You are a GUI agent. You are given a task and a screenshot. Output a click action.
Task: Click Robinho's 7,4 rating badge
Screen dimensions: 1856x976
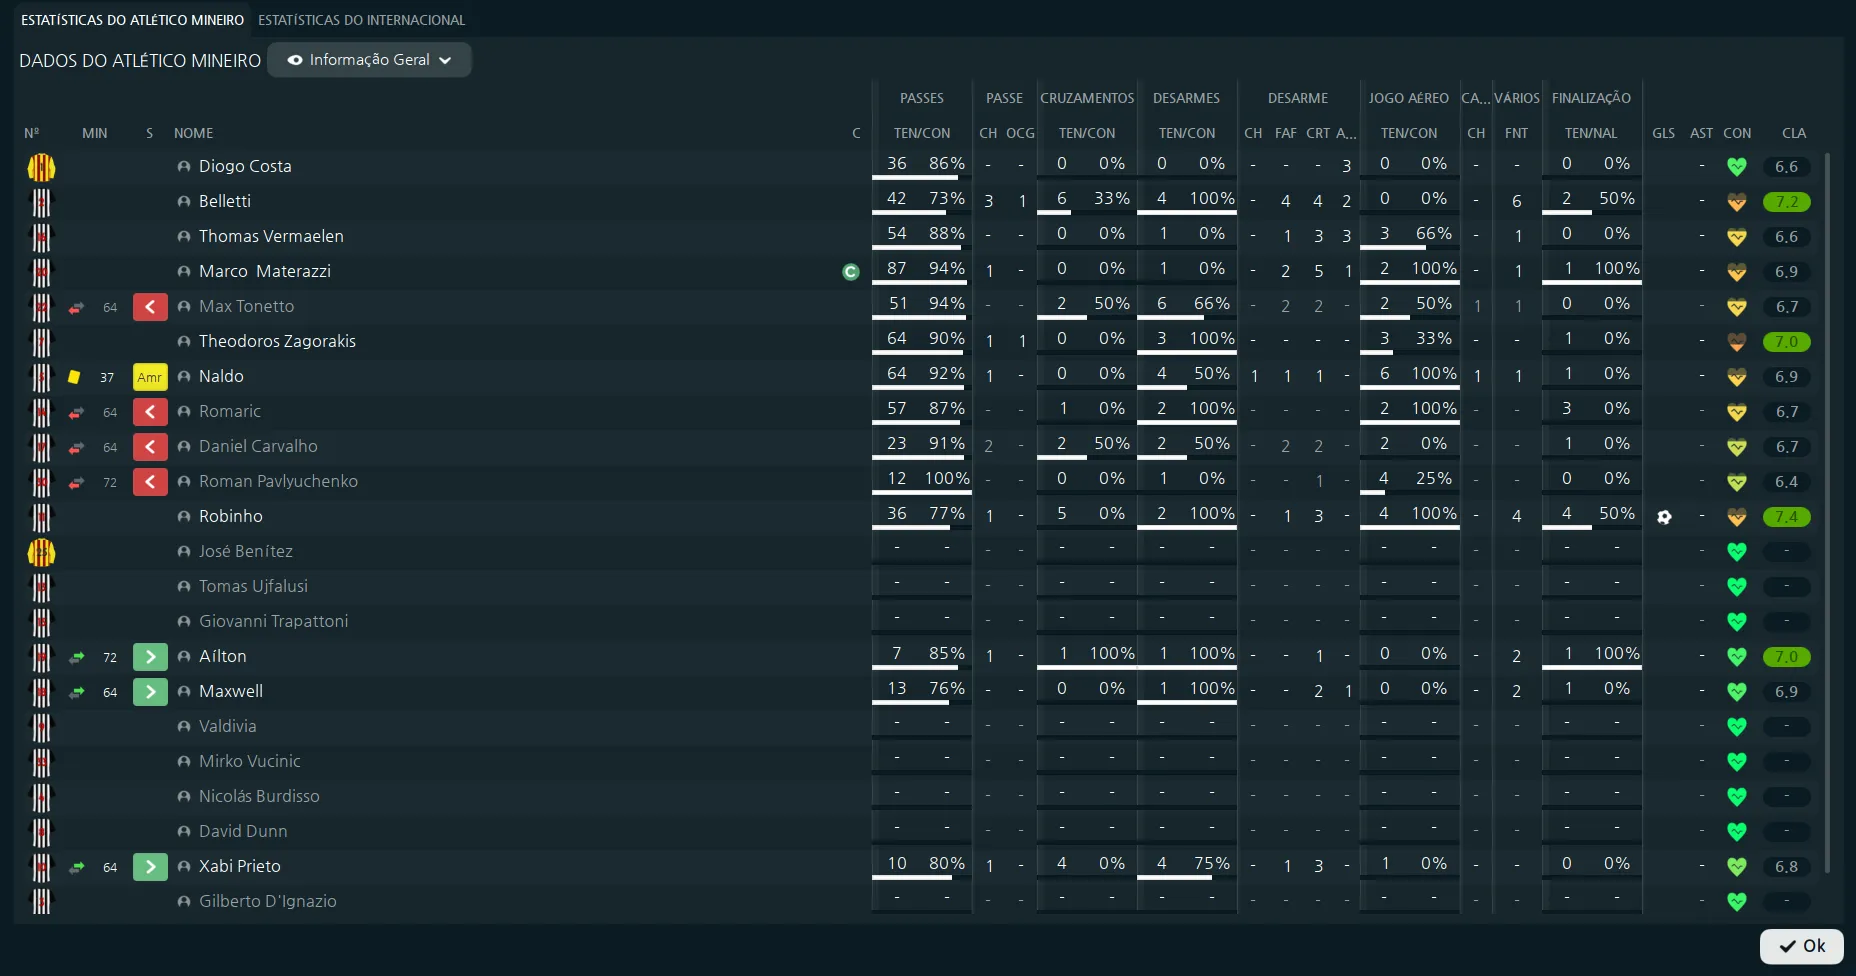pyautogui.click(x=1786, y=517)
